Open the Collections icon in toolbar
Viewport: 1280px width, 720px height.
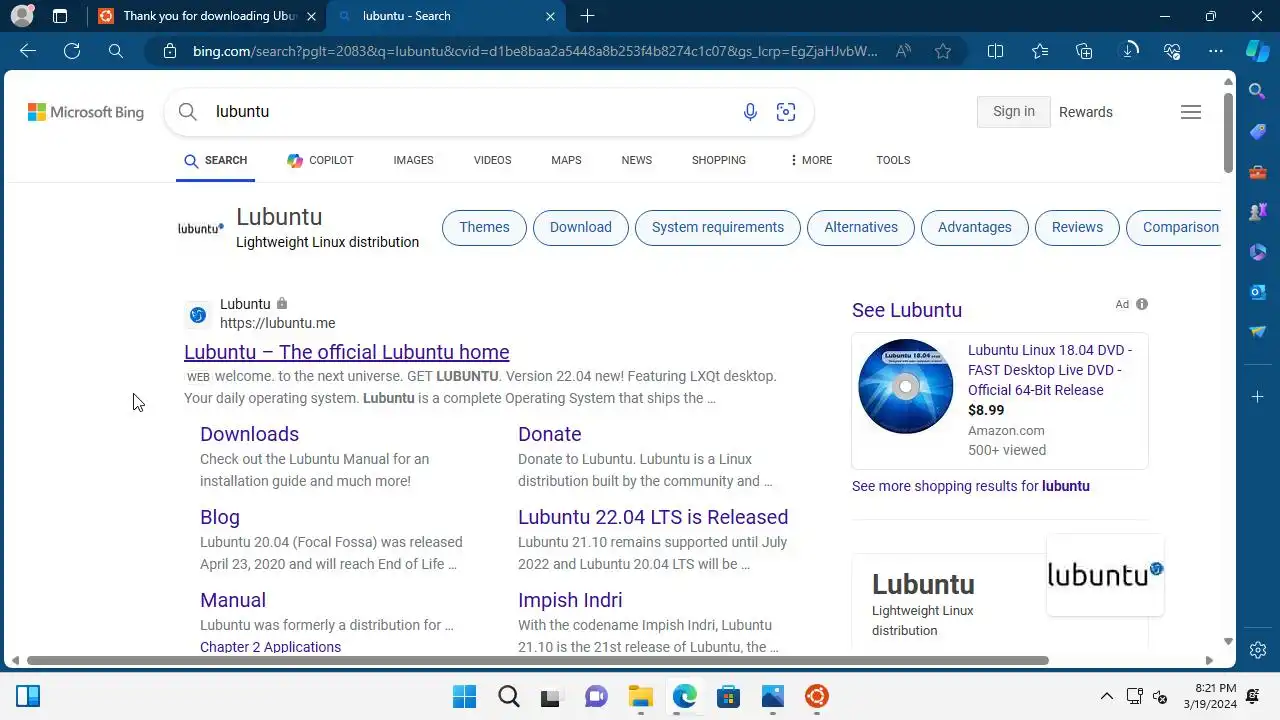(x=1084, y=51)
